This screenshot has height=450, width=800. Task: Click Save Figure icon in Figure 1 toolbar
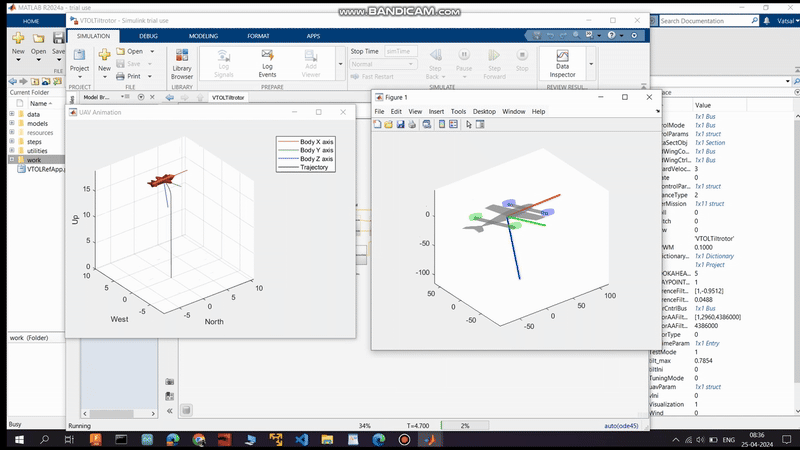point(401,125)
